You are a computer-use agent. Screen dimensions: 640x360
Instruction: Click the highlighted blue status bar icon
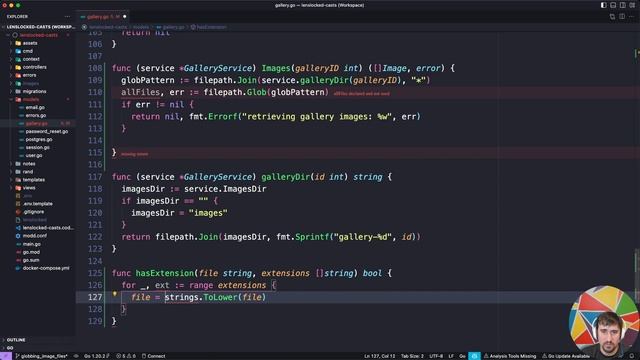(x=474, y=356)
